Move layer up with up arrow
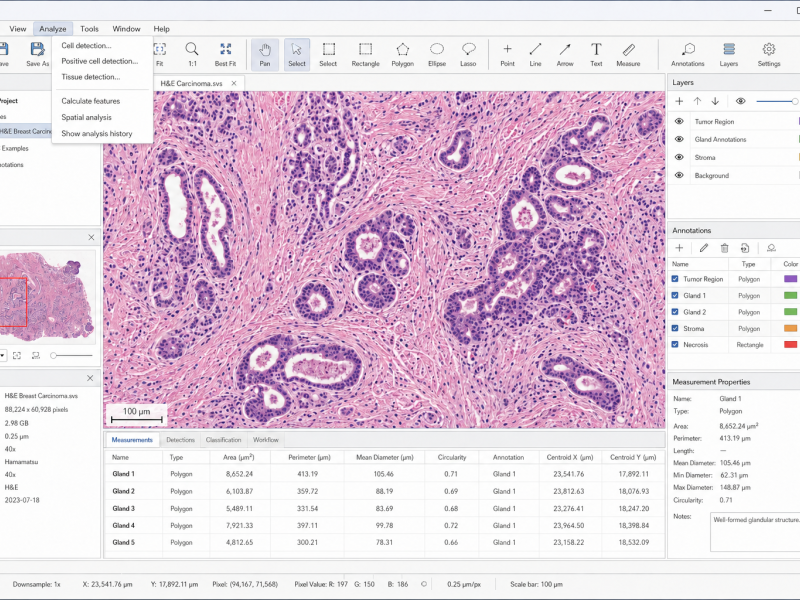Viewport: 800px width, 600px height. coord(697,101)
